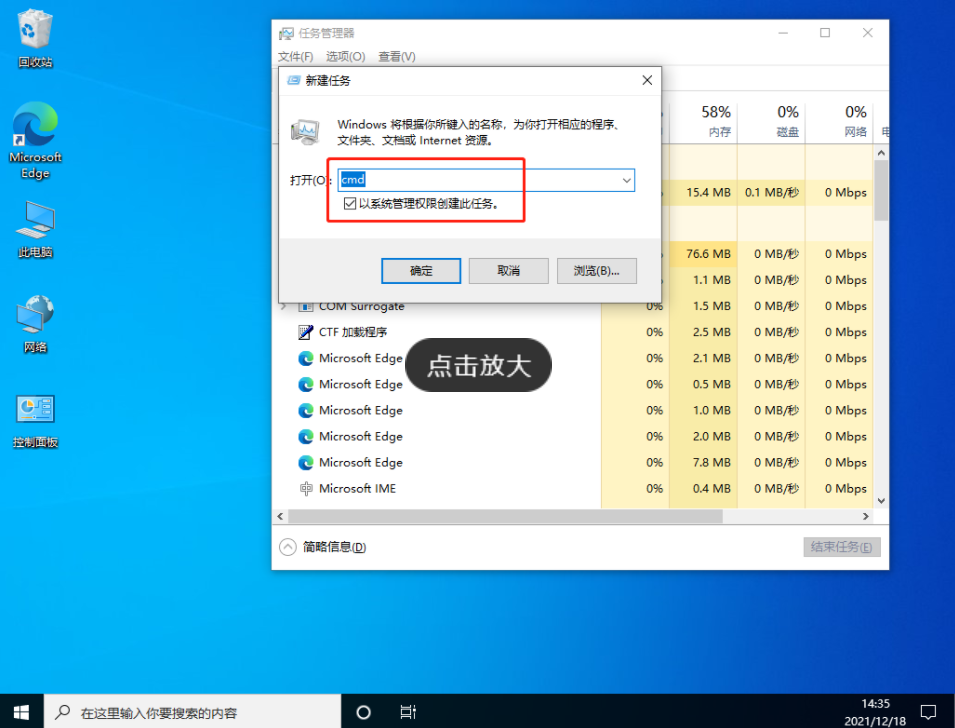This screenshot has height=728, width=955.
Task: Open the 选项(O) menu
Action: 345,57
